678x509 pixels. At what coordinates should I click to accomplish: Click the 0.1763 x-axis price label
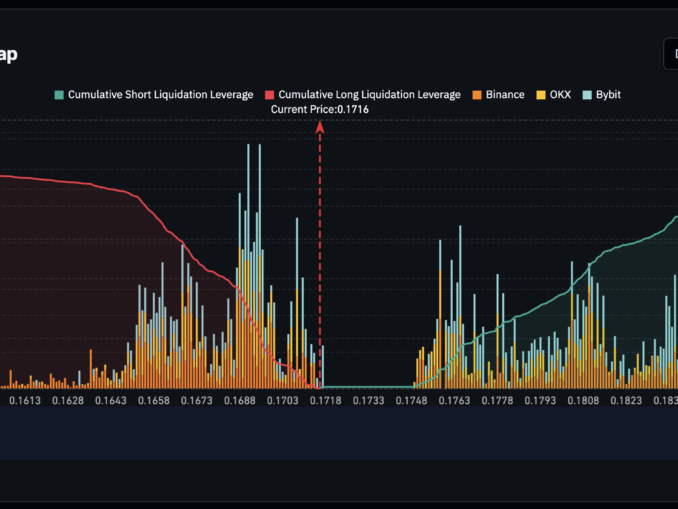pos(455,401)
